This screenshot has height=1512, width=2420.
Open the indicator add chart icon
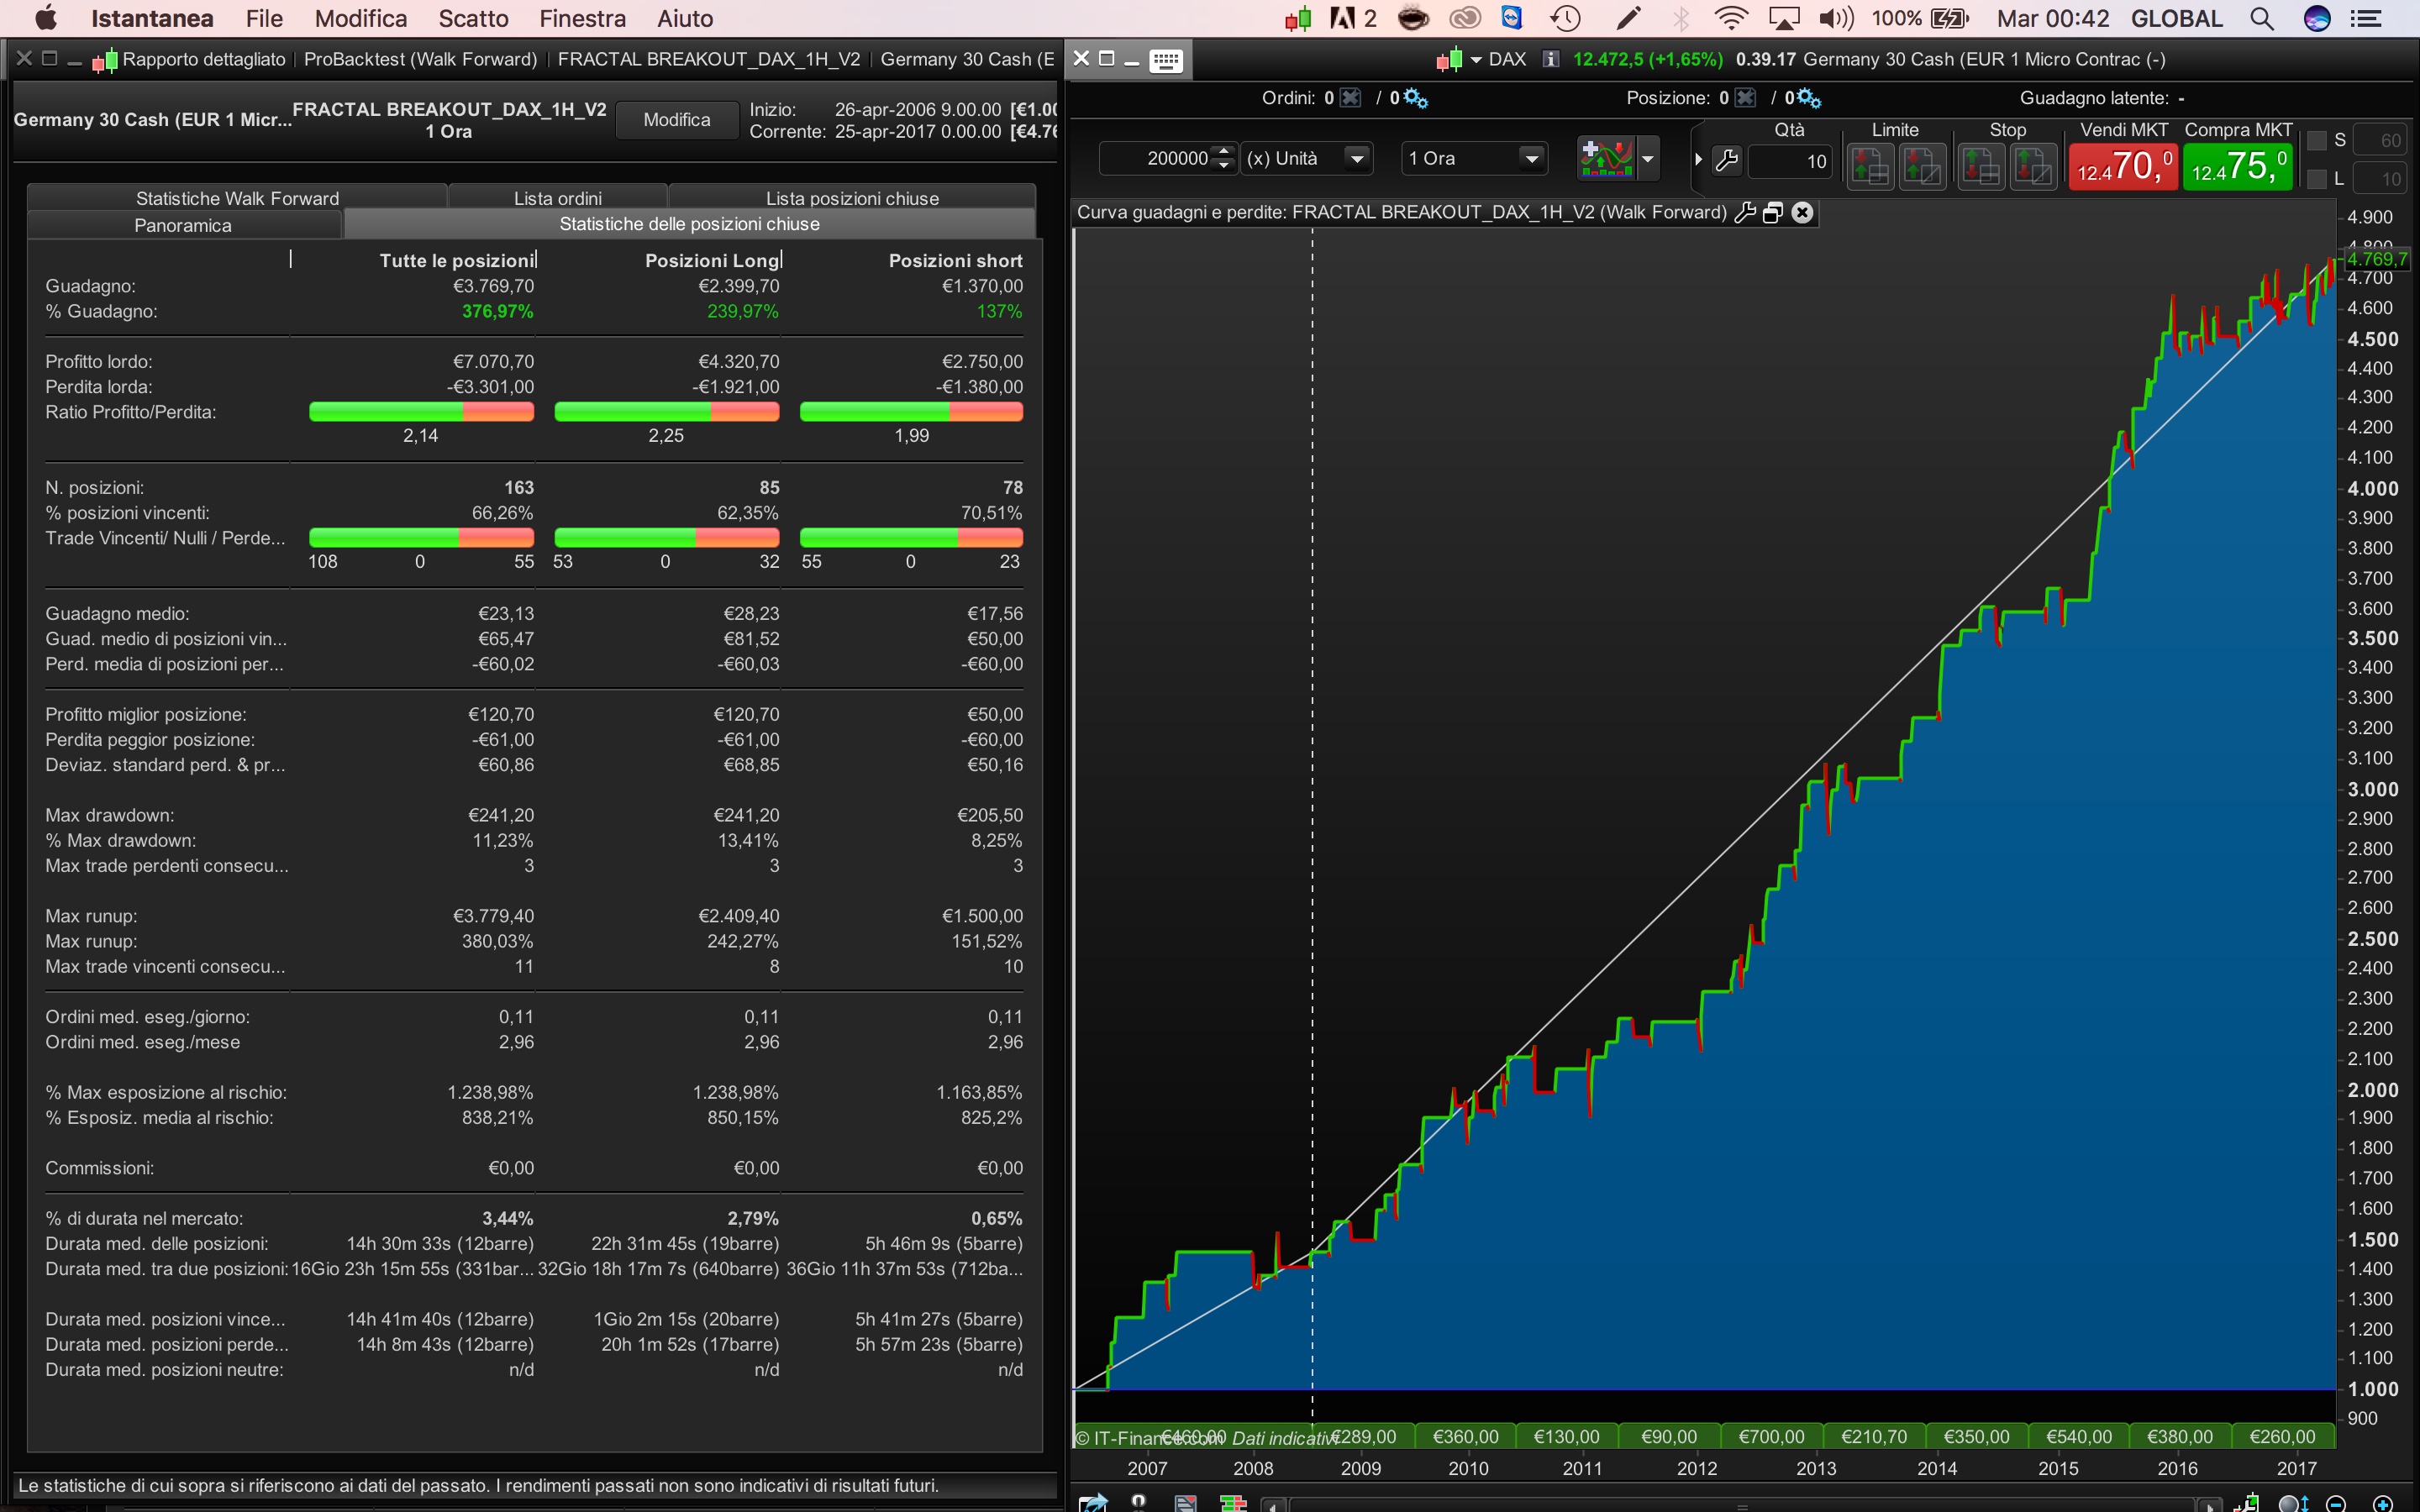1605,158
